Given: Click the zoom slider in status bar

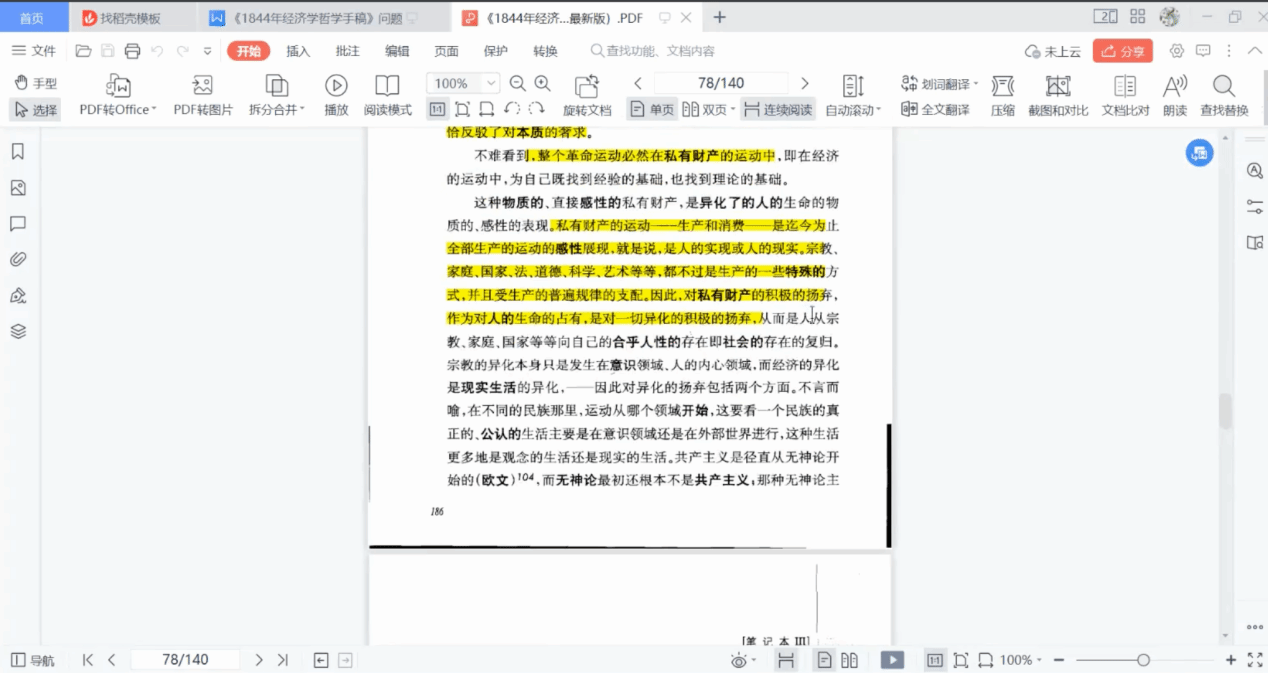Looking at the screenshot, I should (x=1143, y=660).
